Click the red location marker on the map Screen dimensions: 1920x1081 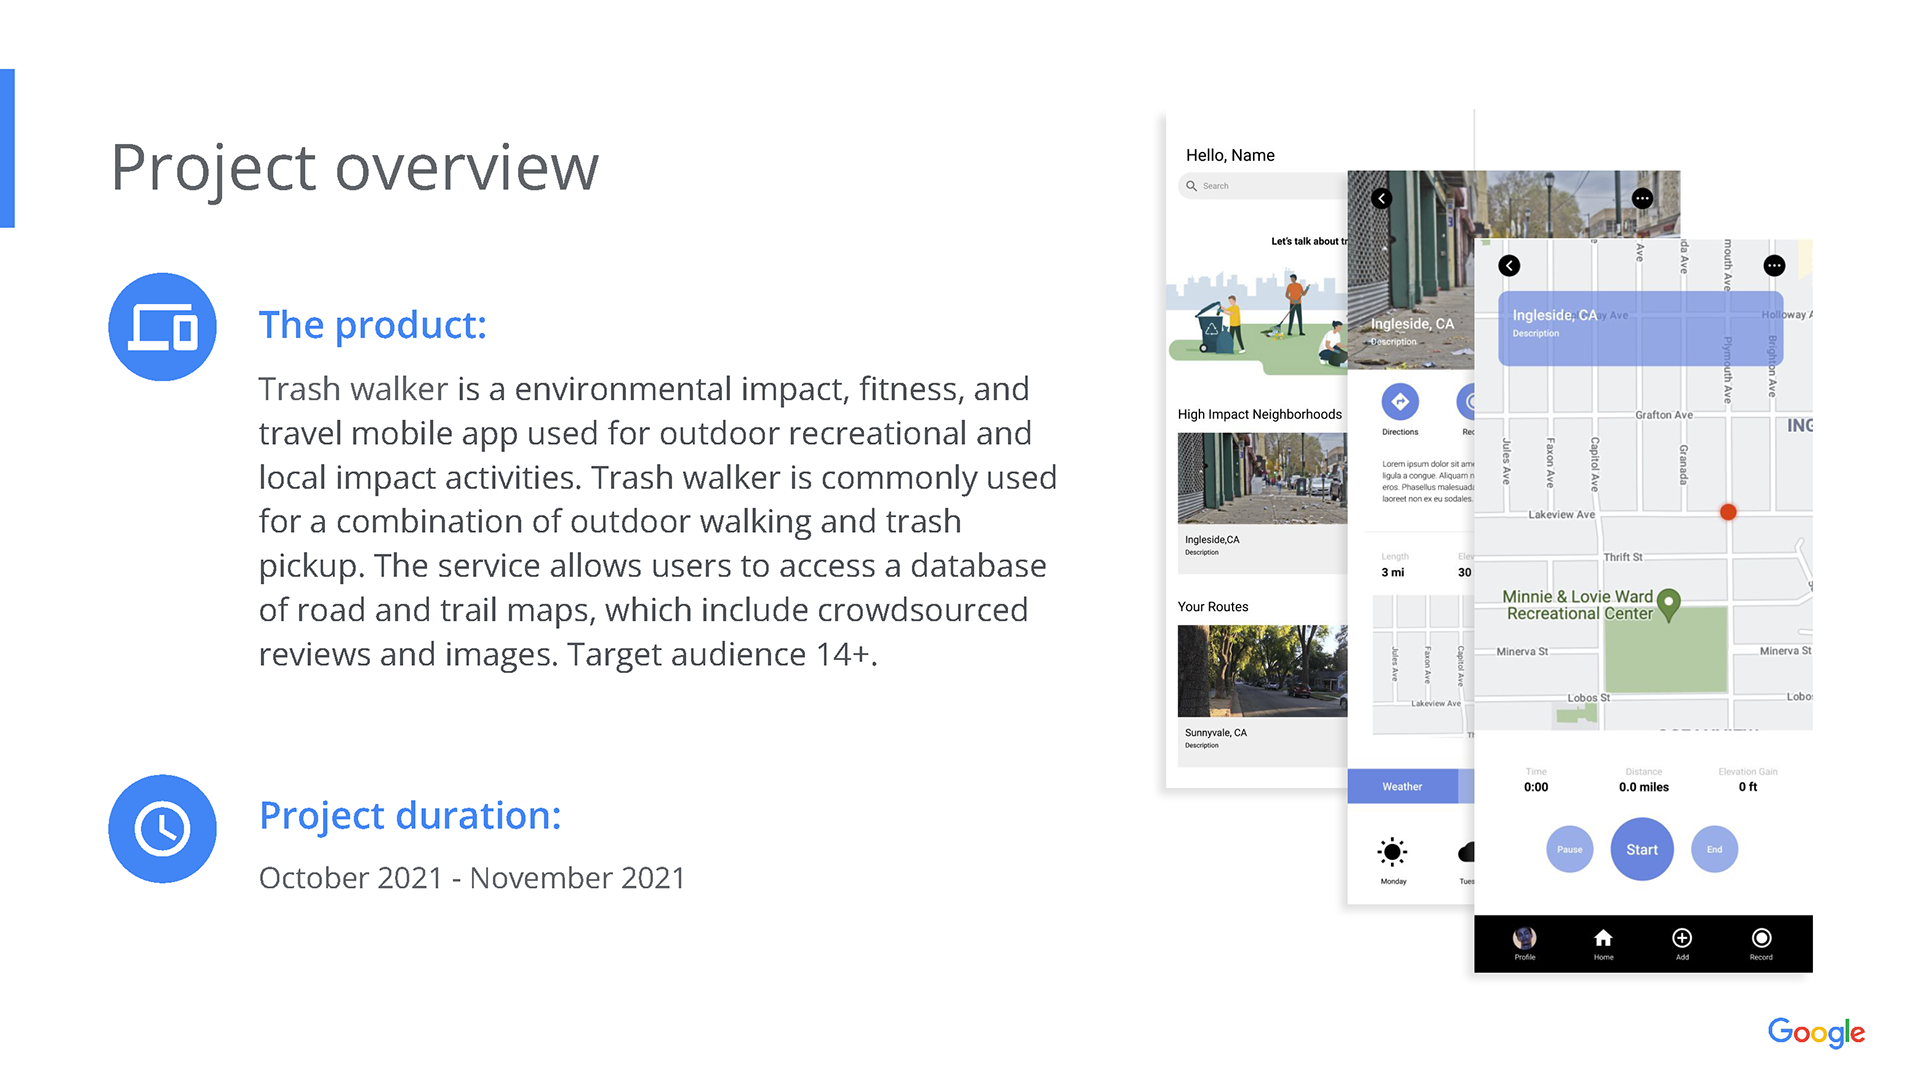(1728, 512)
